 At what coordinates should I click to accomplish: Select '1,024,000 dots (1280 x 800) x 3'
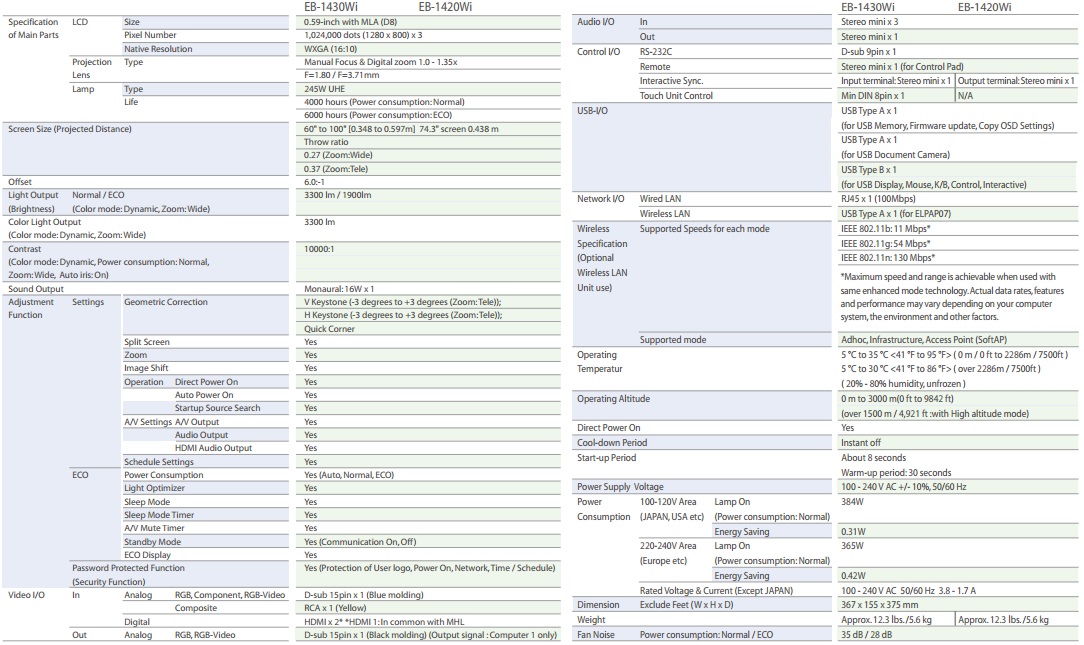click(363, 35)
